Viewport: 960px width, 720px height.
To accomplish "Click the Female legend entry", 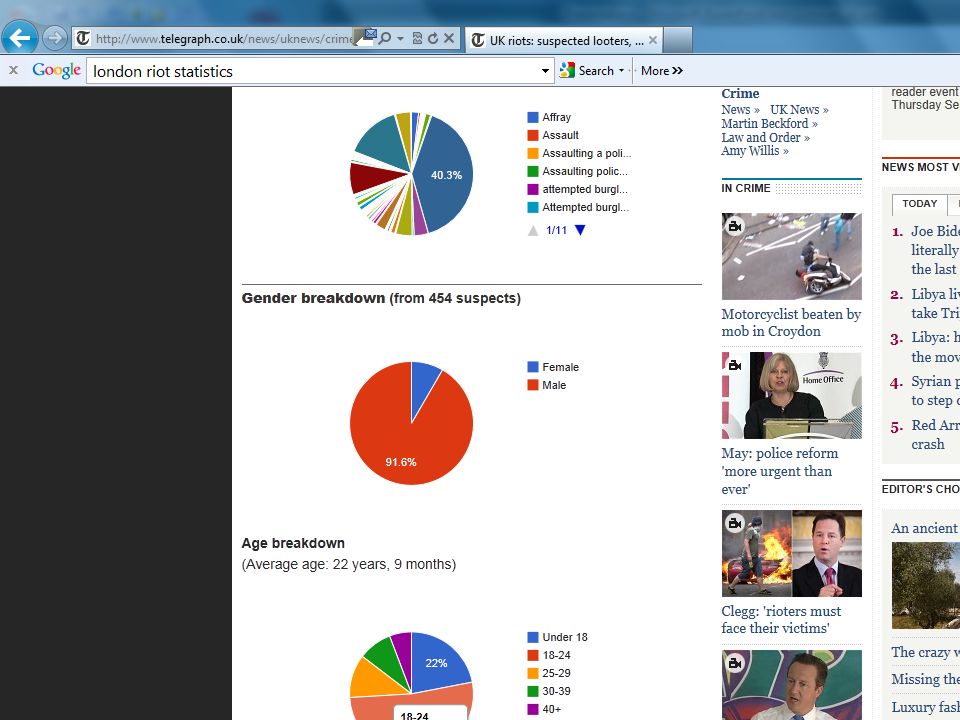I will pos(553,367).
